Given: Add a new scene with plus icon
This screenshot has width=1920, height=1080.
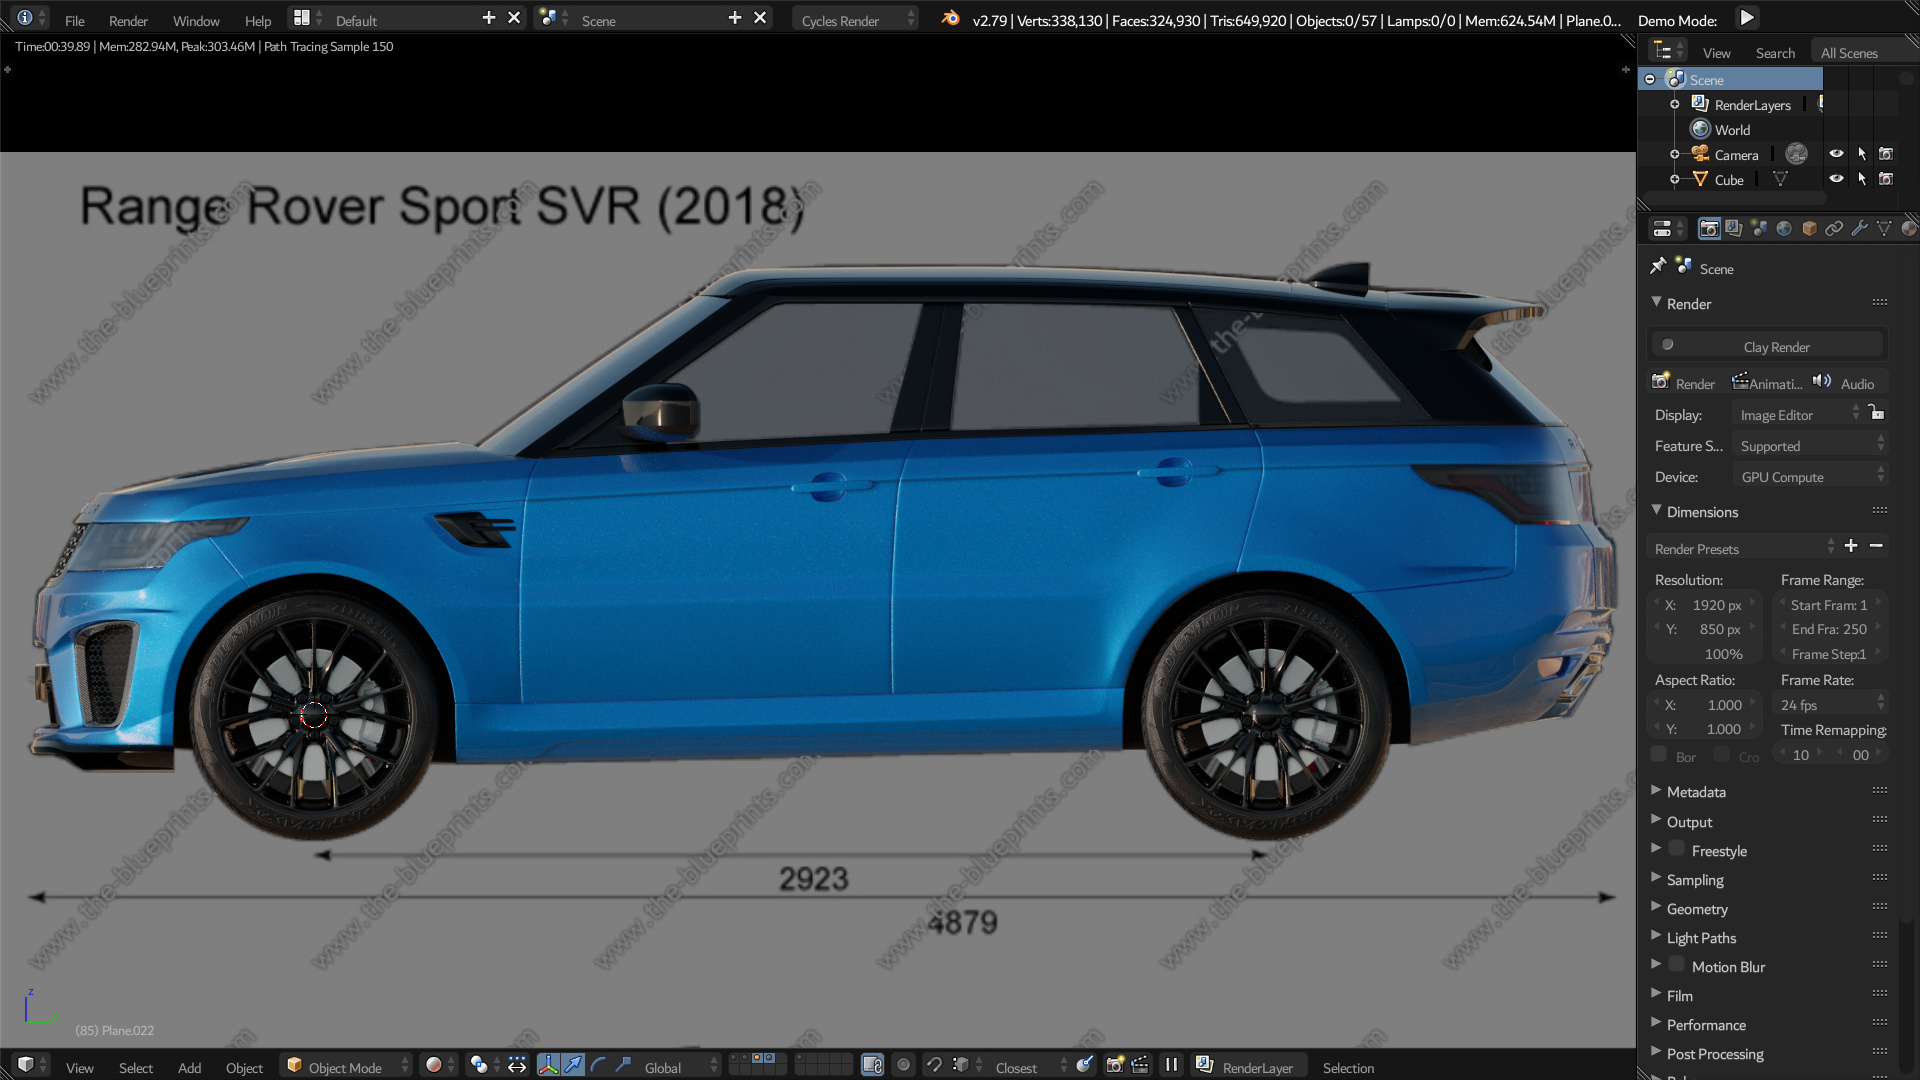Looking at the screenshot, I should tap(735, 18).
